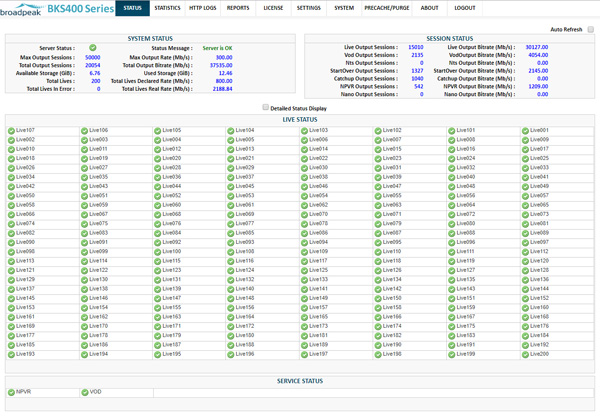Open the Reports tab
The width and height of the screenshot is (600, 418).
[x=238, y=8]
